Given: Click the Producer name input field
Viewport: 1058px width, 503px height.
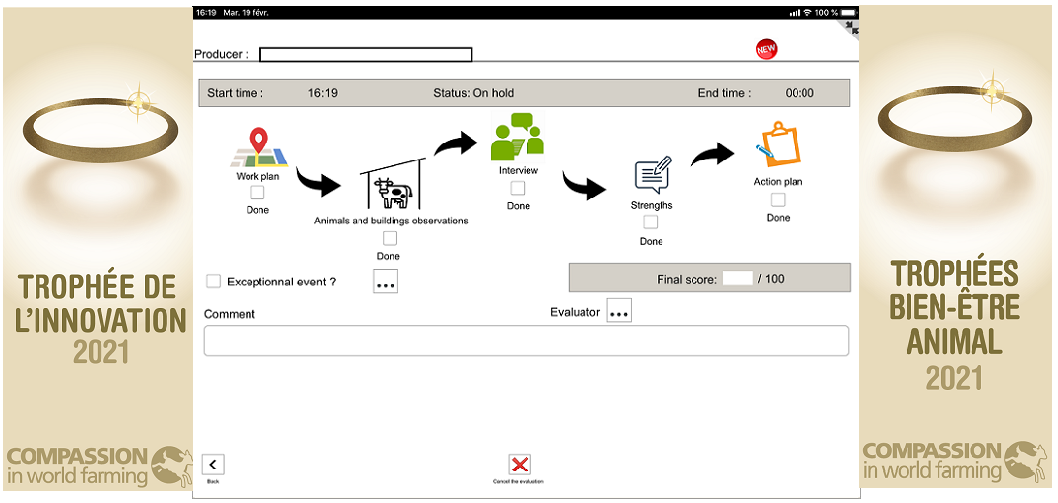Looking at the screenshot, I should pyautogui.click(x=366, y=55).
